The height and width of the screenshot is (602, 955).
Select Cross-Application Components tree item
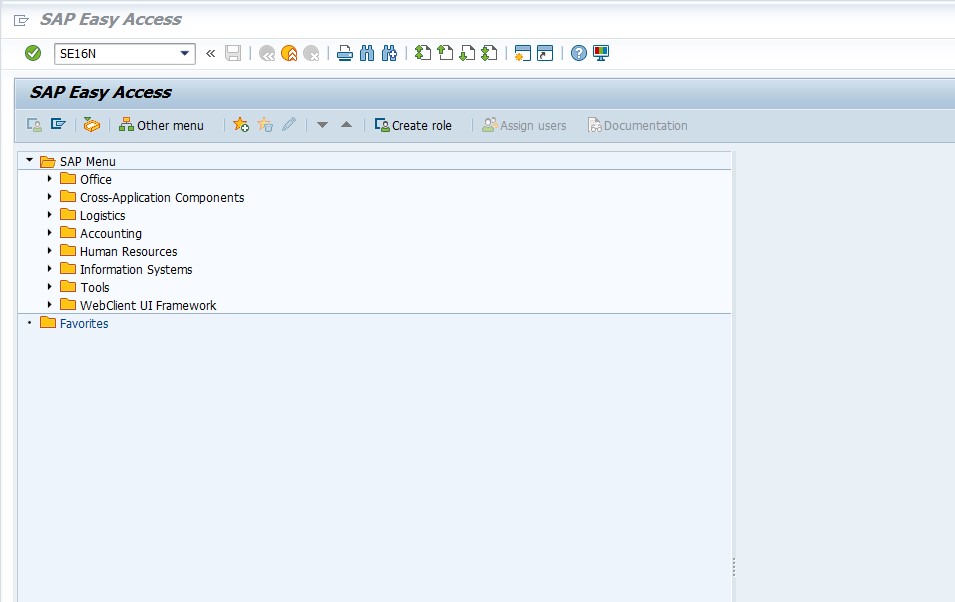click(162, 197)
